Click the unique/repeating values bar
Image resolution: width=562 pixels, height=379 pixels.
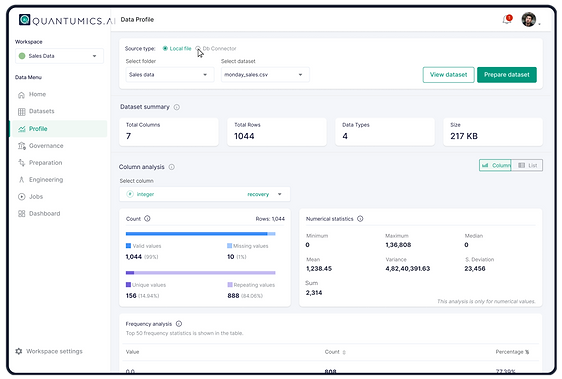[x=200, y=273]
